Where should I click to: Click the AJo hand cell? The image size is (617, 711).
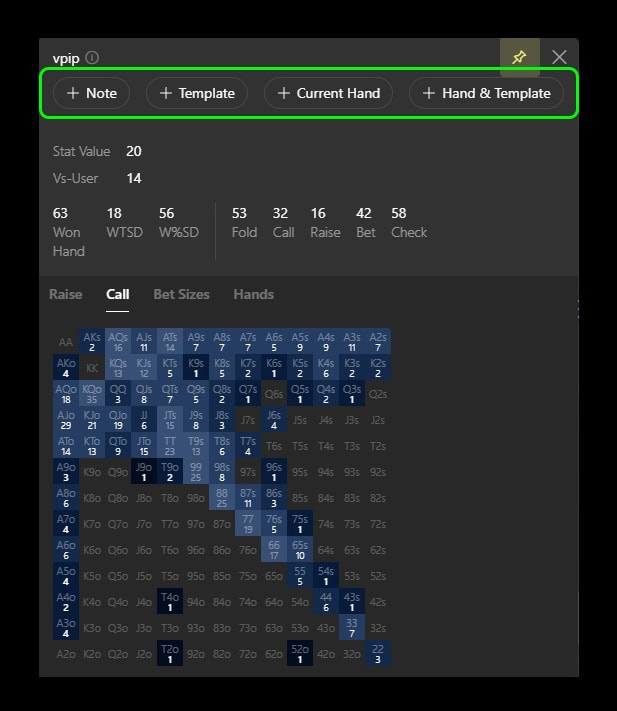(66, 419)
